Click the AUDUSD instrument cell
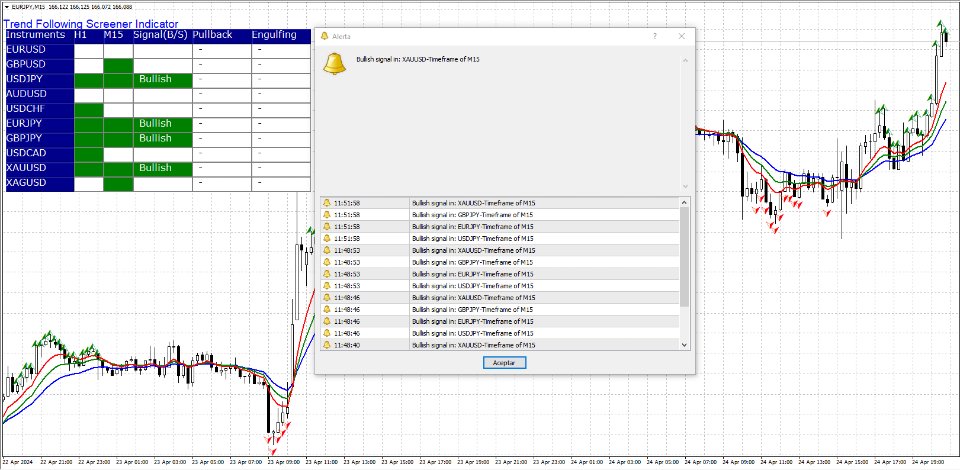 40,94
